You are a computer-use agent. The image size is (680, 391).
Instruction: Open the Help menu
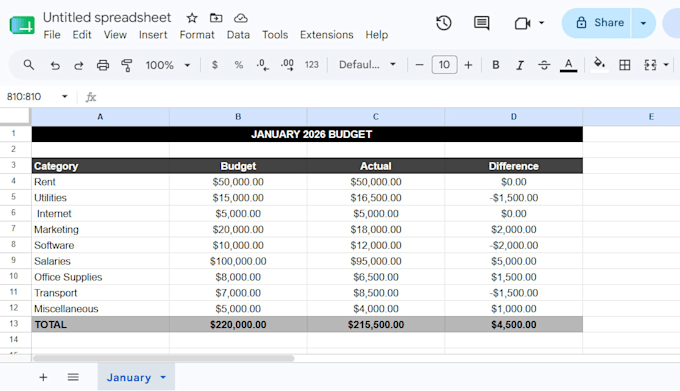[376, 35]
